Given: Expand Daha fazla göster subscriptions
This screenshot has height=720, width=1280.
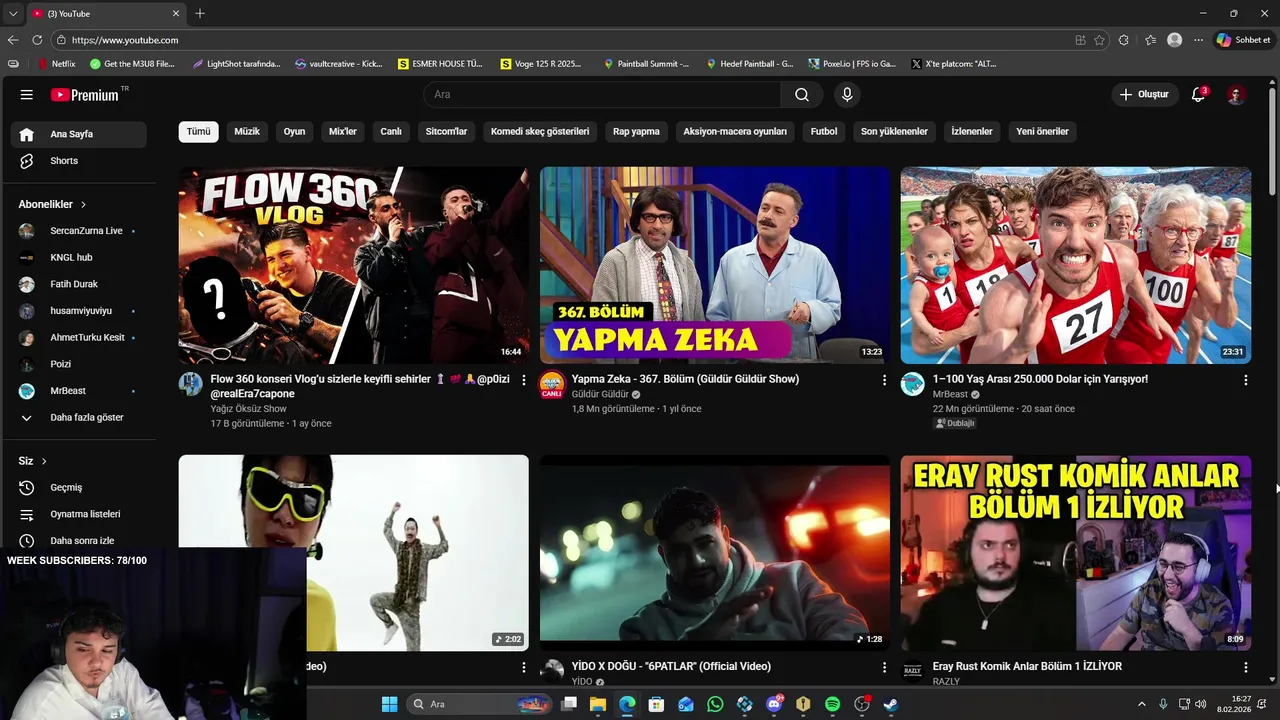Looking at the screenshot, I should pos(79,418).
